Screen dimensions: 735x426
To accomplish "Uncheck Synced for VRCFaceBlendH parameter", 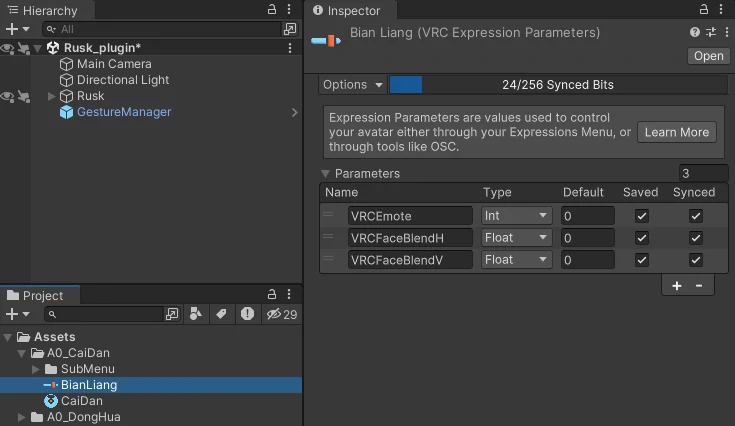I will [696, 238].
